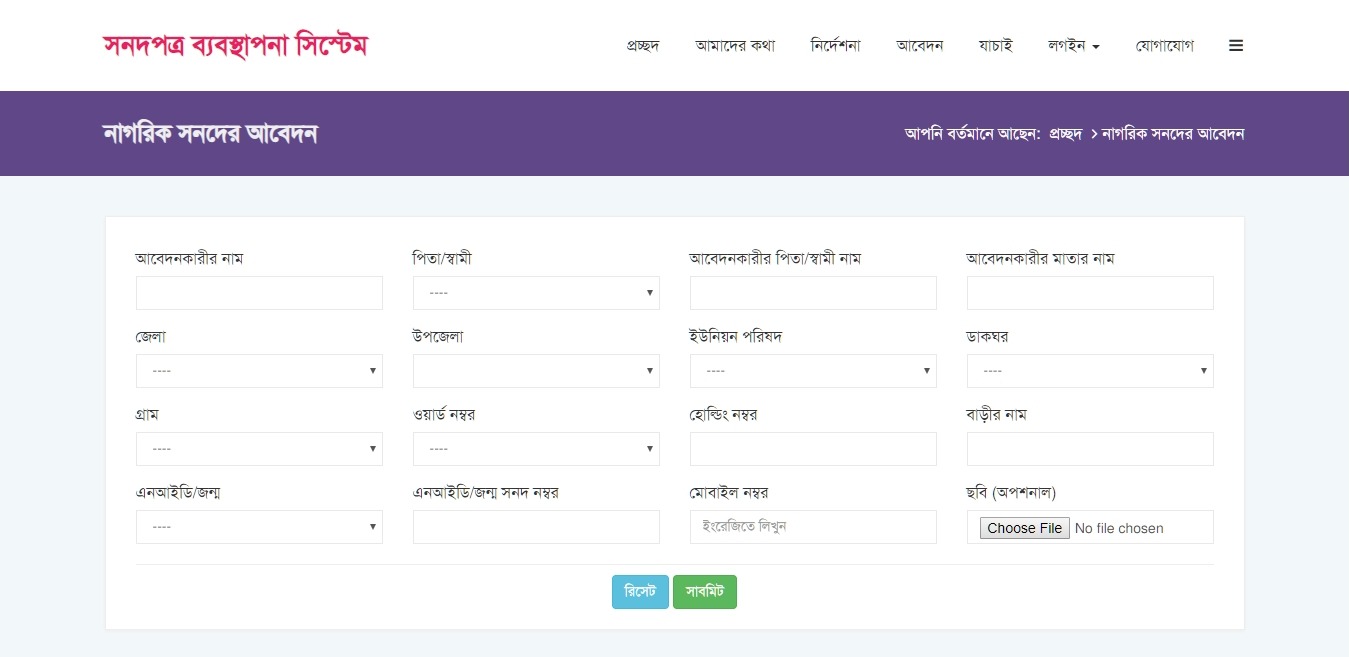
Task: Click the মোবাইল নম্বর input field
Action: (x=813, y=527)
